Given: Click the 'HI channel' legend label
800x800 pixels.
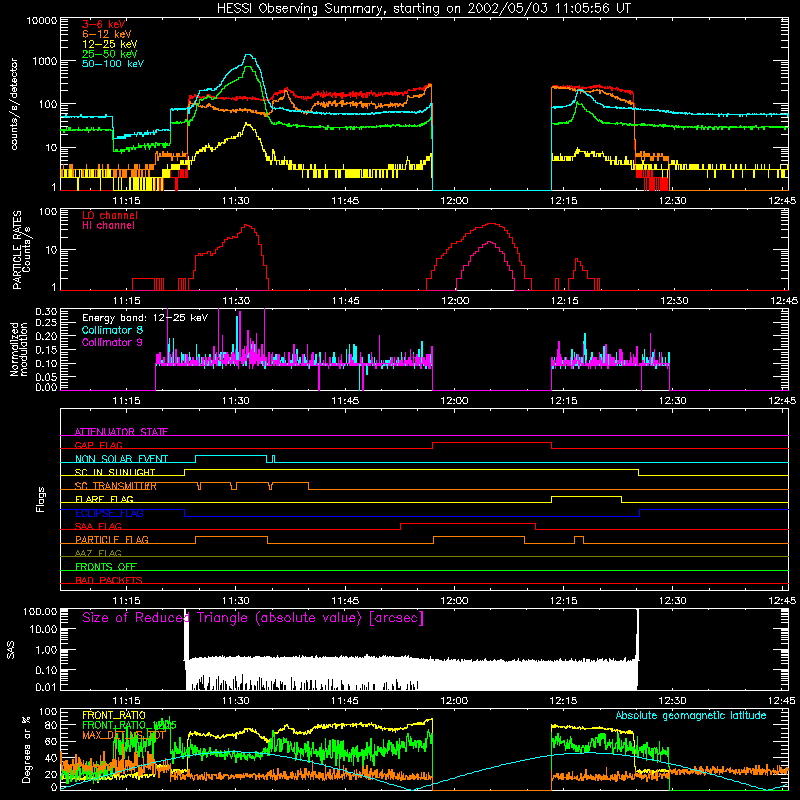Looking at the screenshot, I should 108,225.
